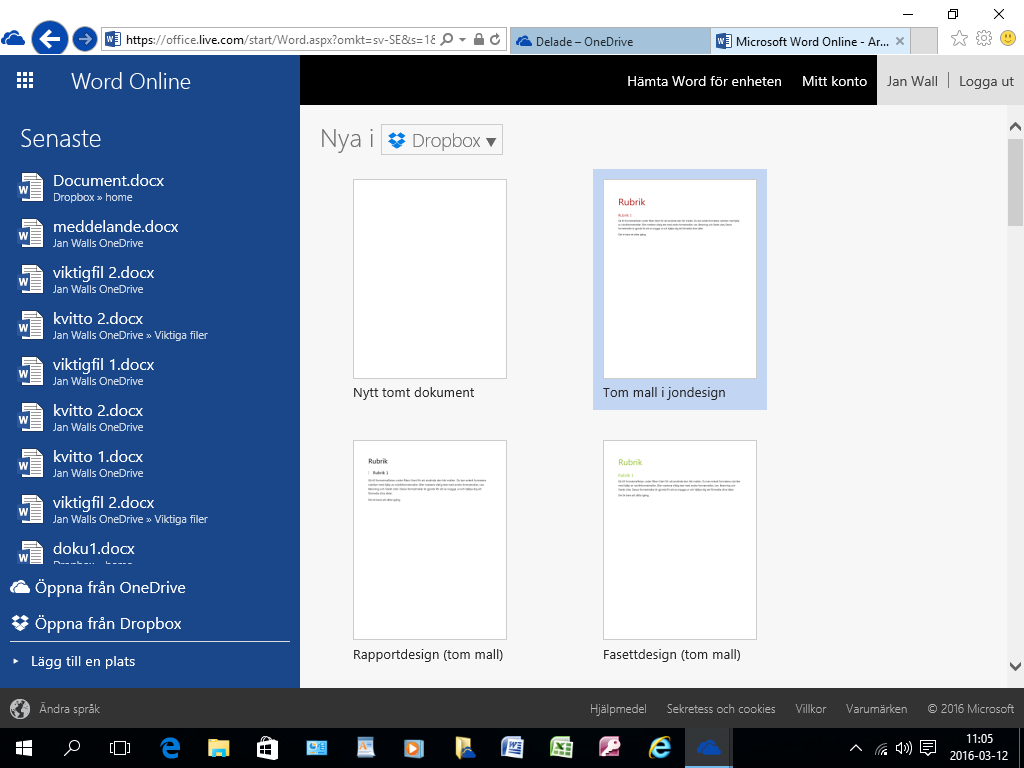Open the address bar dropdown arrow

462,40
